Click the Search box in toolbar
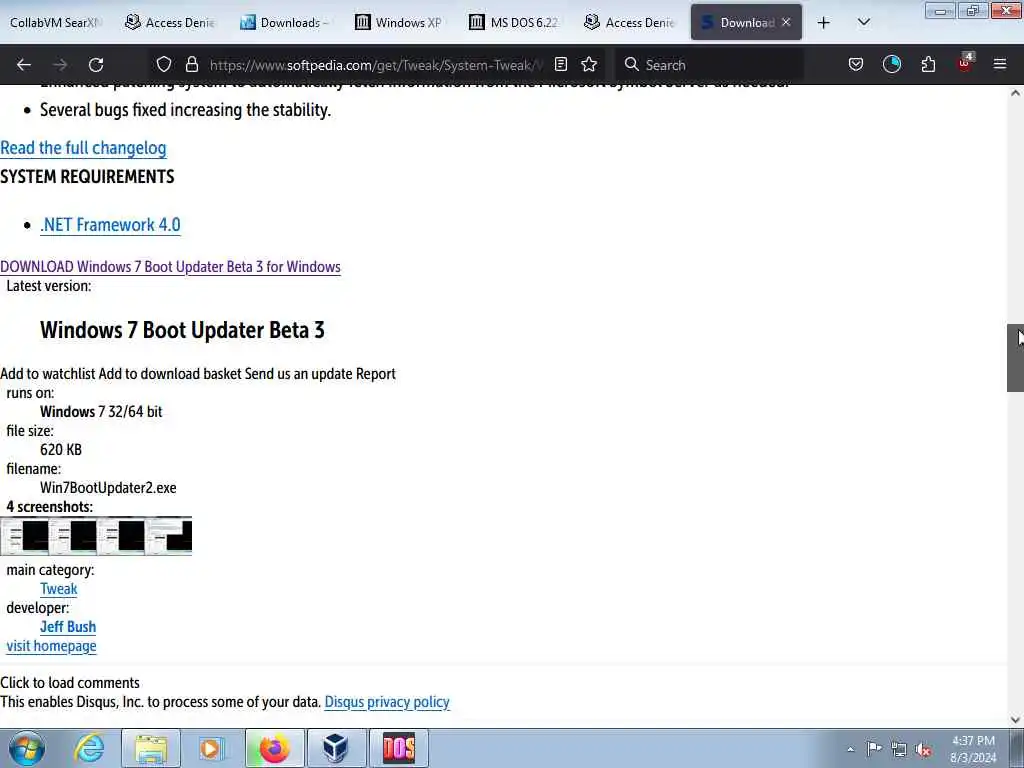The image size is (1024, 768). point(709,65)
